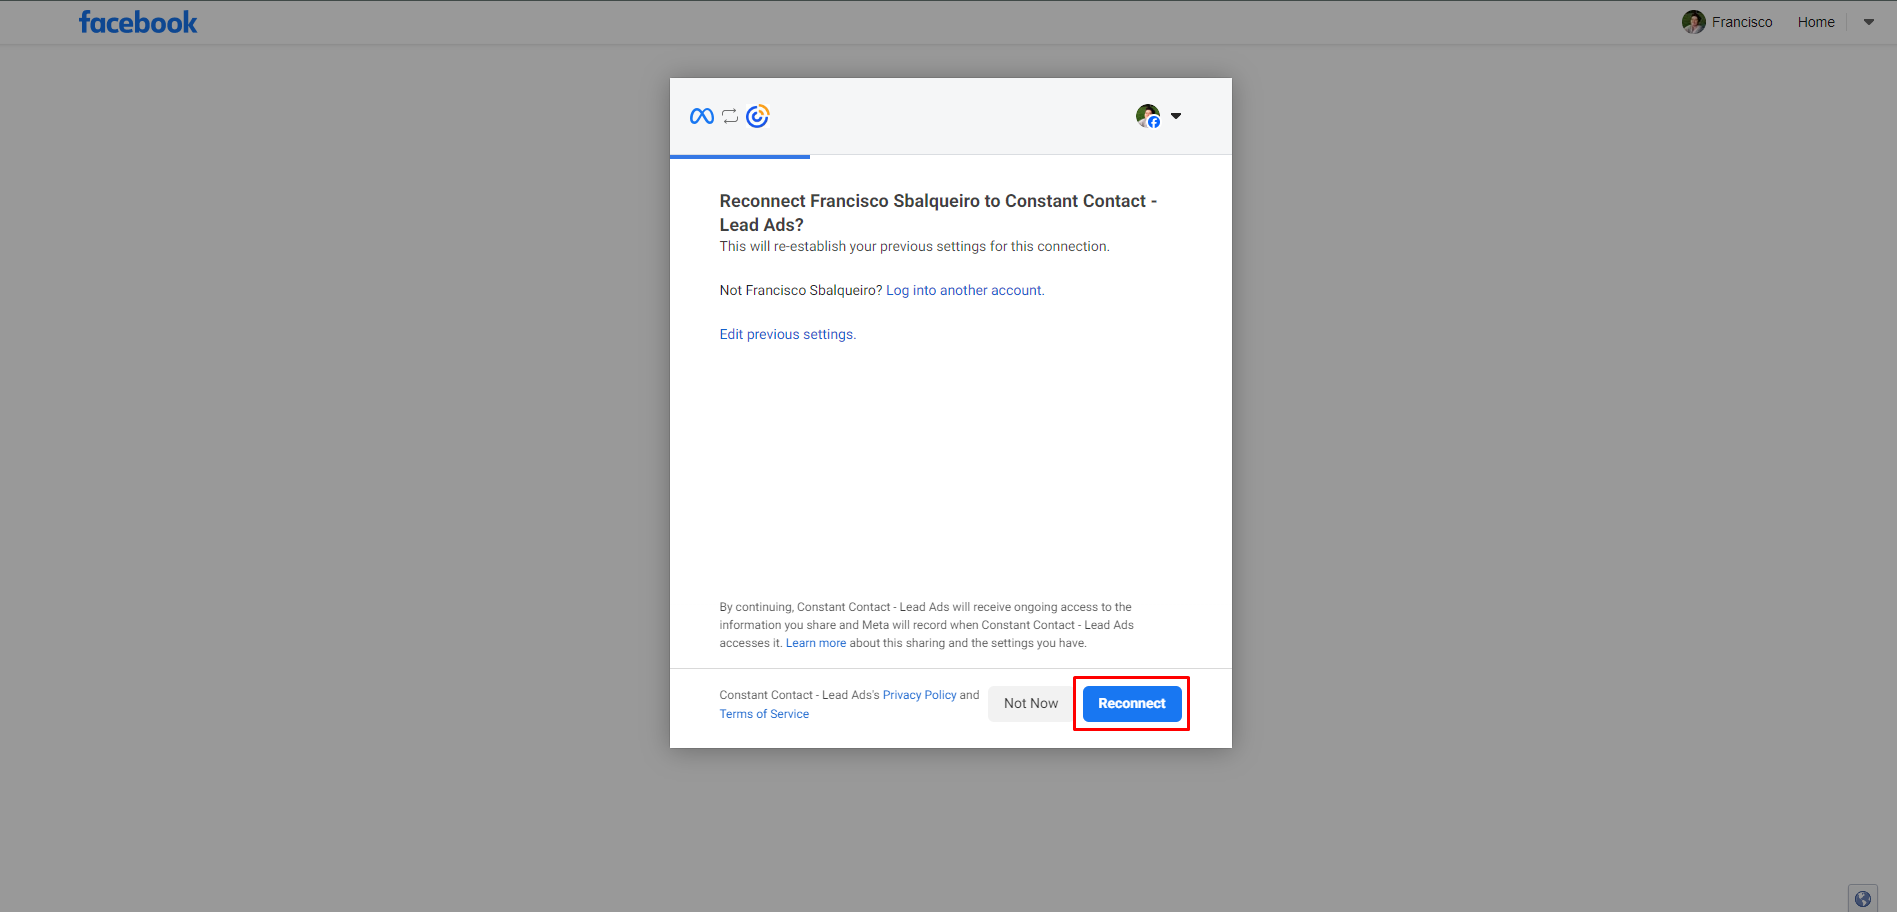Click the globe icon at bottom right
Viewport: 1897px width, 912px height.
coord(1862,898)
